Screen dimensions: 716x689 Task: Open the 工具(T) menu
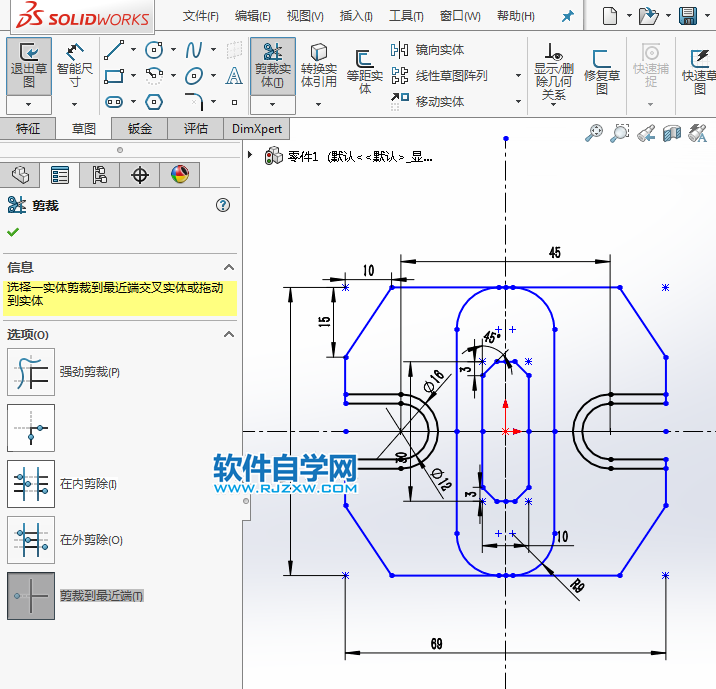coord(406,16)
